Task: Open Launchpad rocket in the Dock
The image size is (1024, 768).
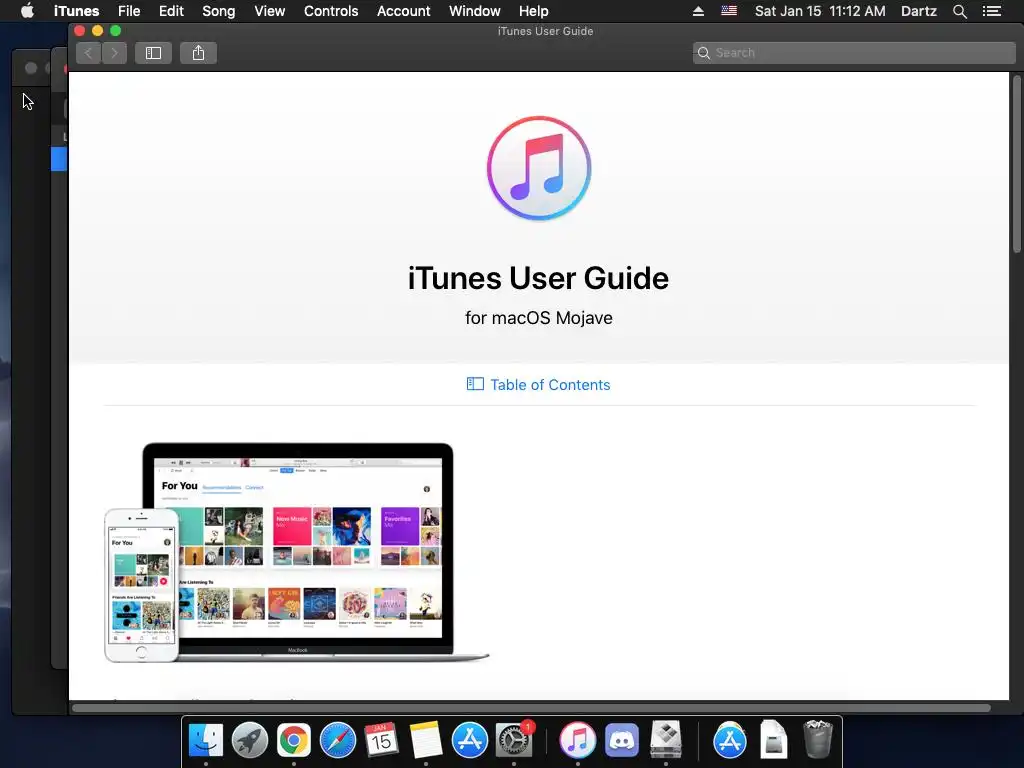Action: (249, 740)
